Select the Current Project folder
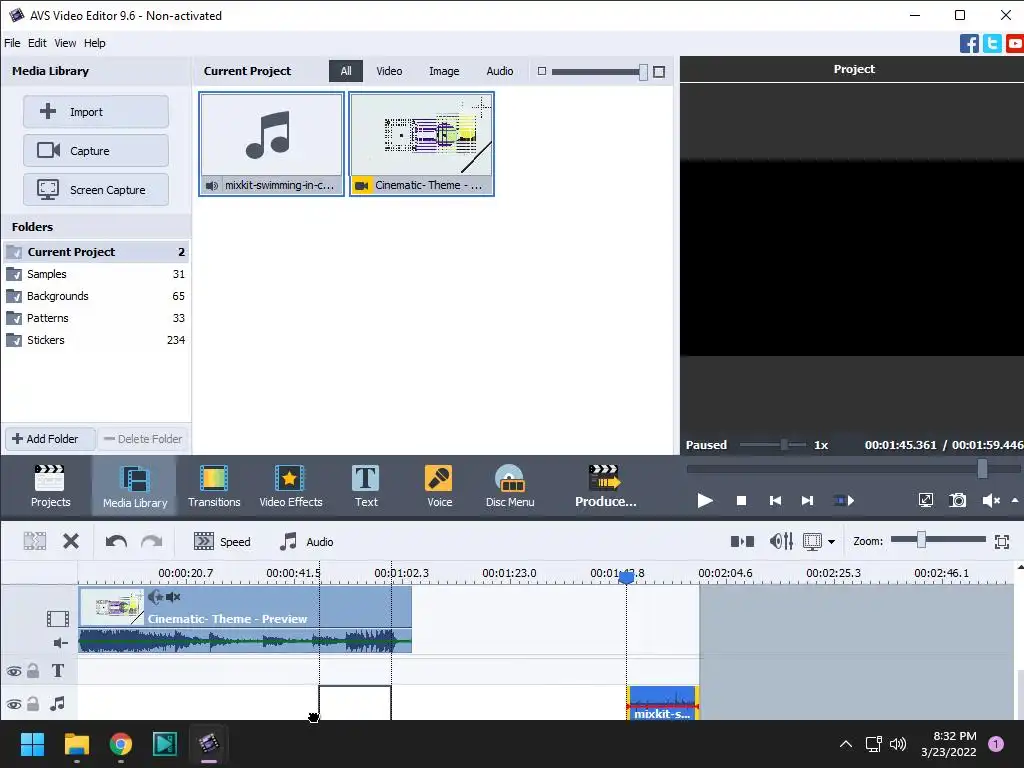1024x768 pixels. click(x=95, y=252)
